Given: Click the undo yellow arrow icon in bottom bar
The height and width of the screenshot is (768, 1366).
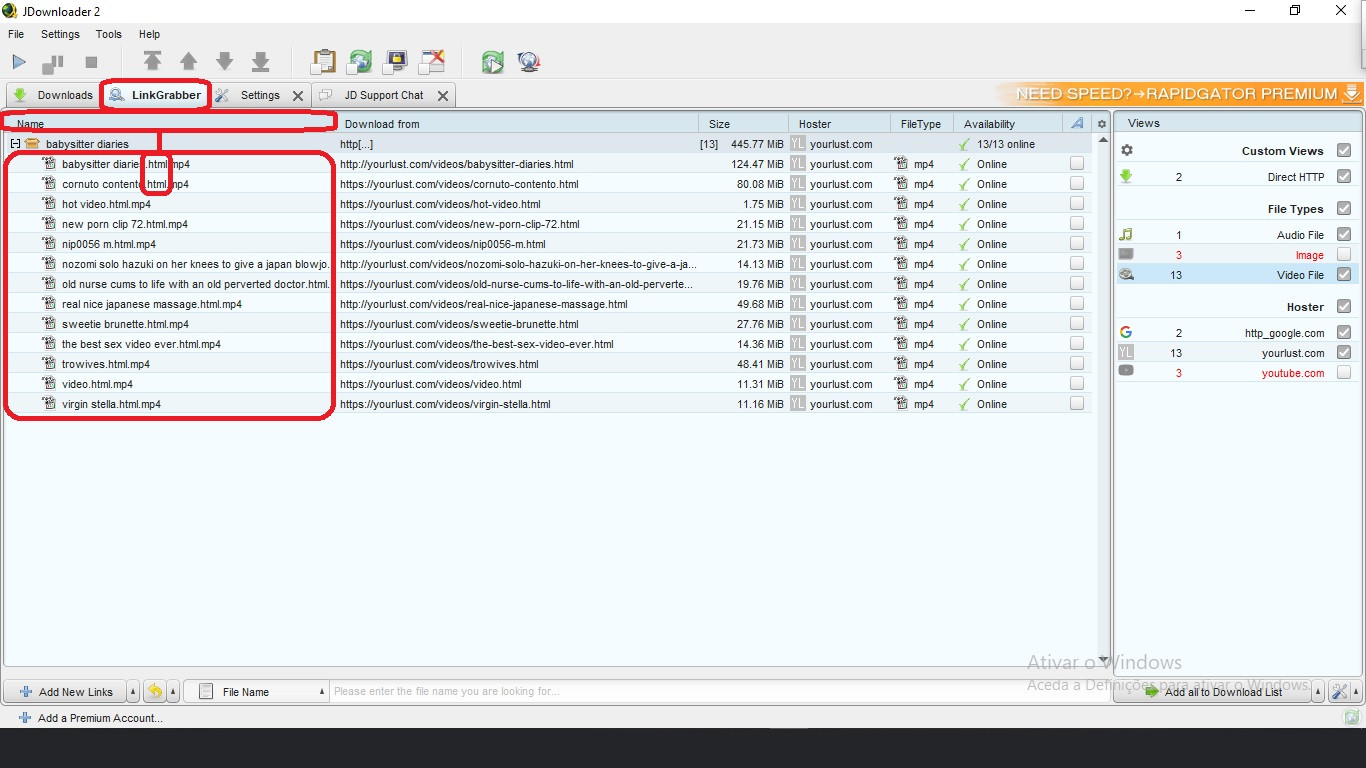Looking at the screenshot, I should pyautogui.click(x=155, y=691).
